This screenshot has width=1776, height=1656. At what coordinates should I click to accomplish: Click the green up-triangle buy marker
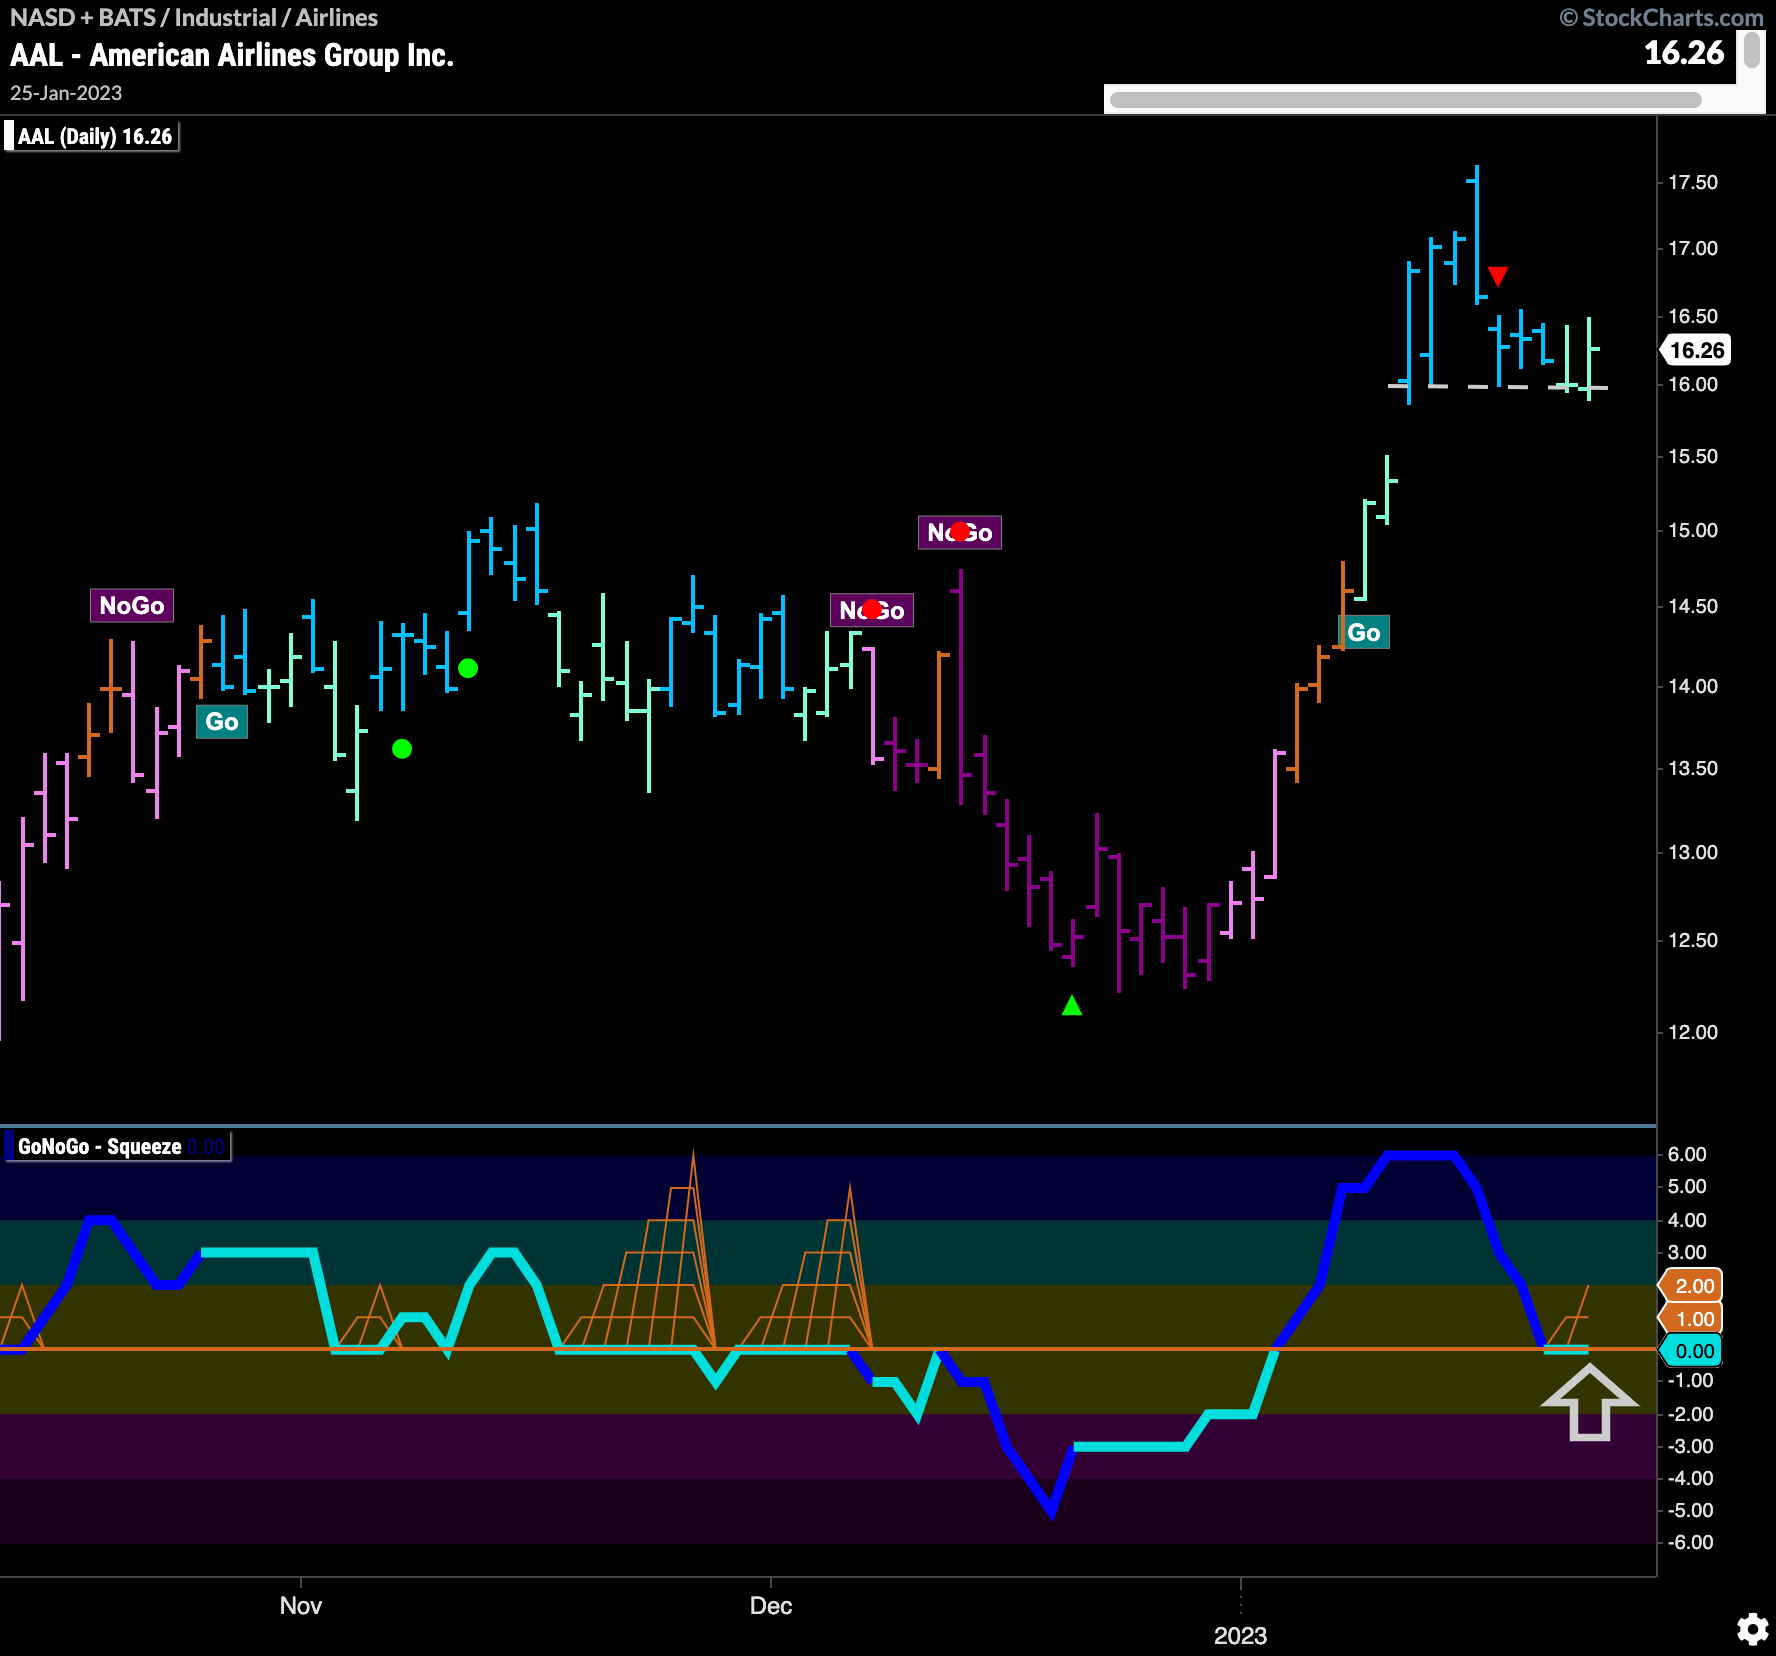[1072, 1005]
